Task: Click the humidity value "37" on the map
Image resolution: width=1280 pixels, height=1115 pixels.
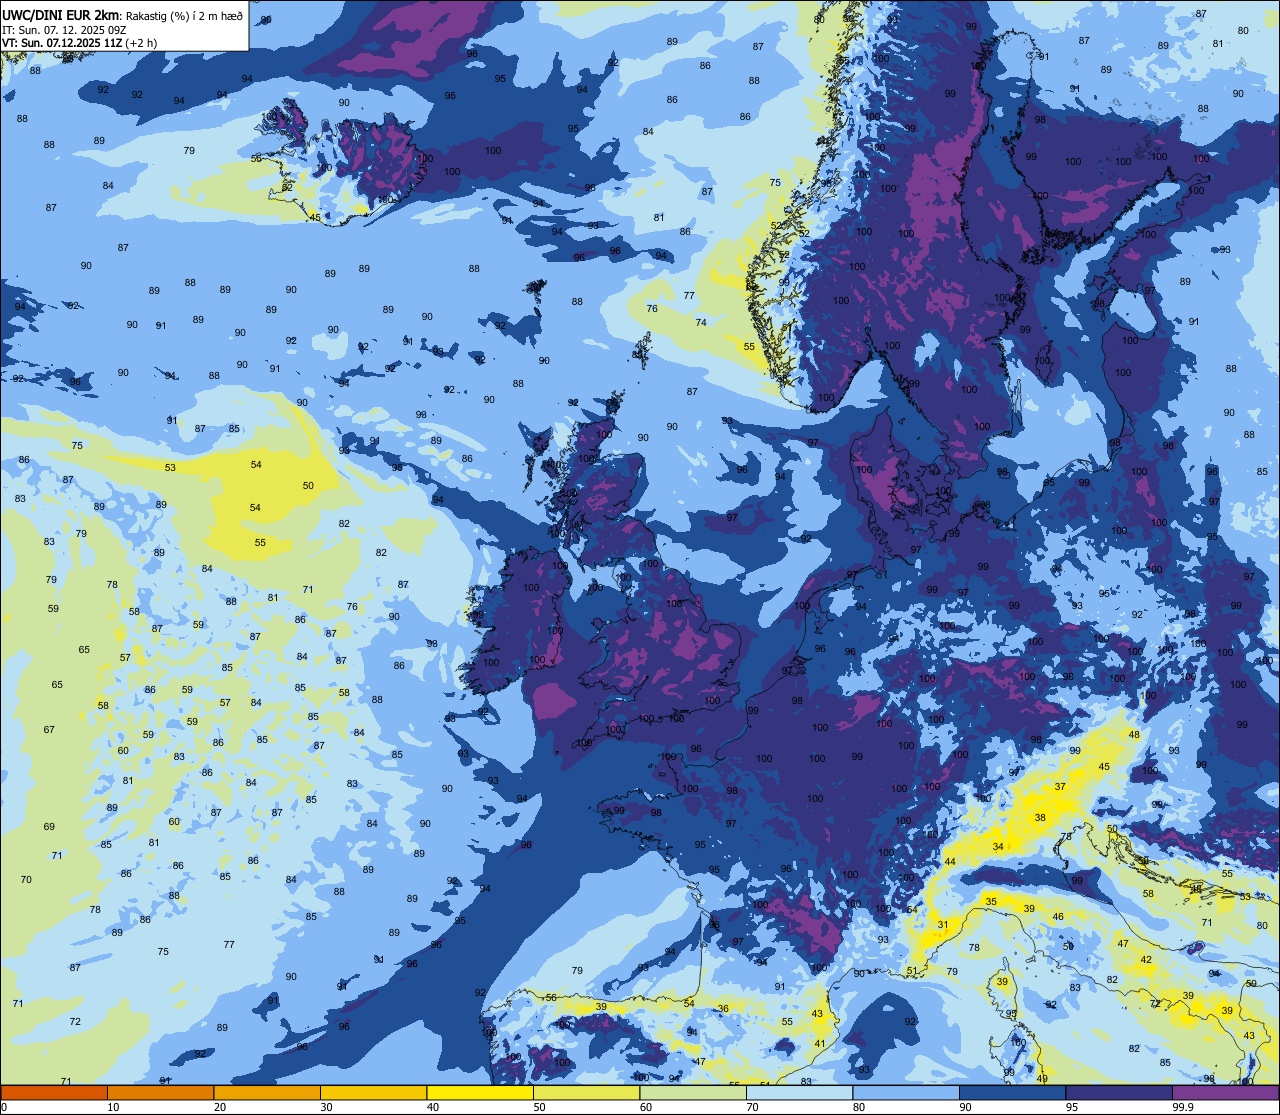Action: pos(1060,787)
